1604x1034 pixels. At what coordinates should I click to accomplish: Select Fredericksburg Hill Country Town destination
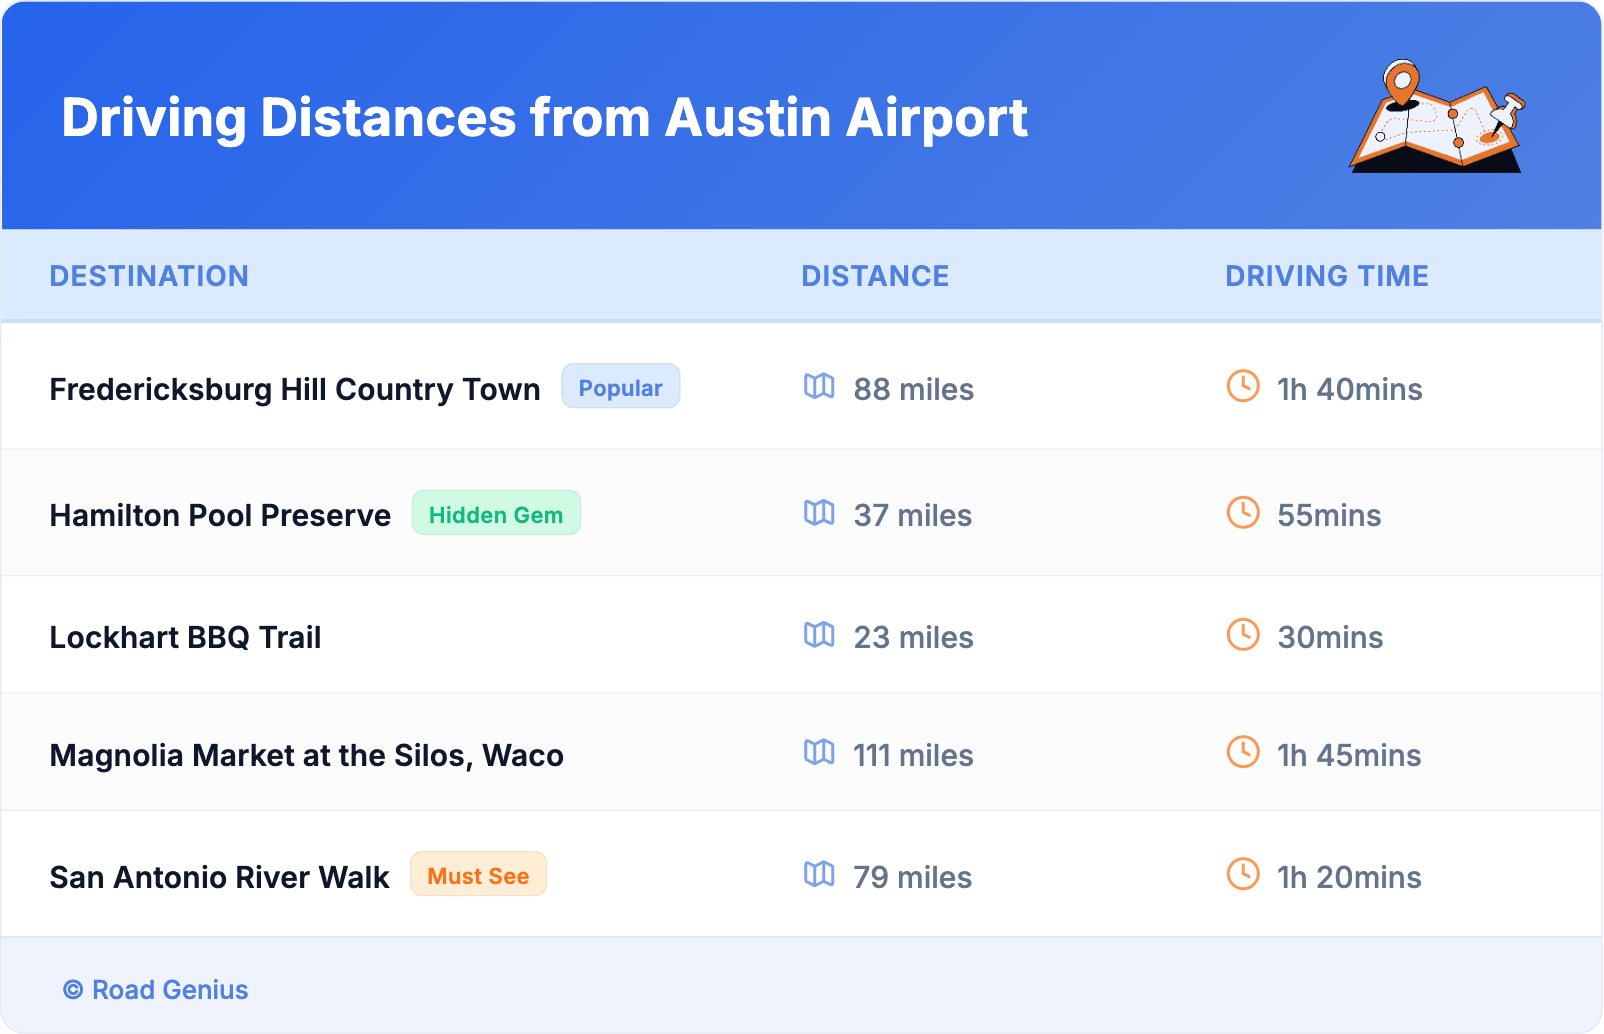[x=295, y=389]
